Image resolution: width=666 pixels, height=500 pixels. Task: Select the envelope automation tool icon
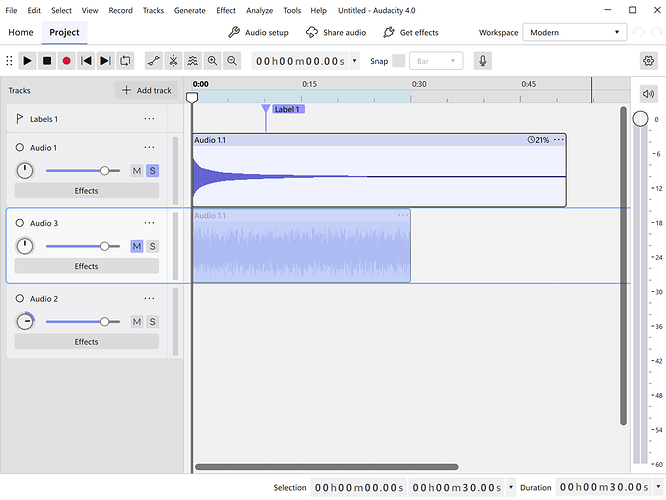coord(154,61)
